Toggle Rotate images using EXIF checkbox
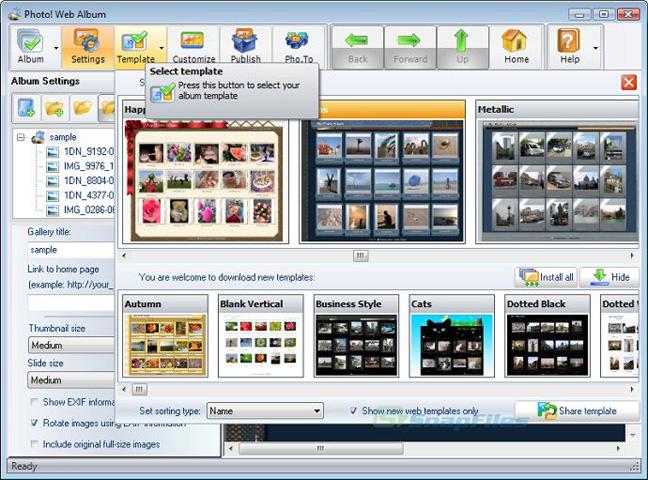 coord(35,423)
